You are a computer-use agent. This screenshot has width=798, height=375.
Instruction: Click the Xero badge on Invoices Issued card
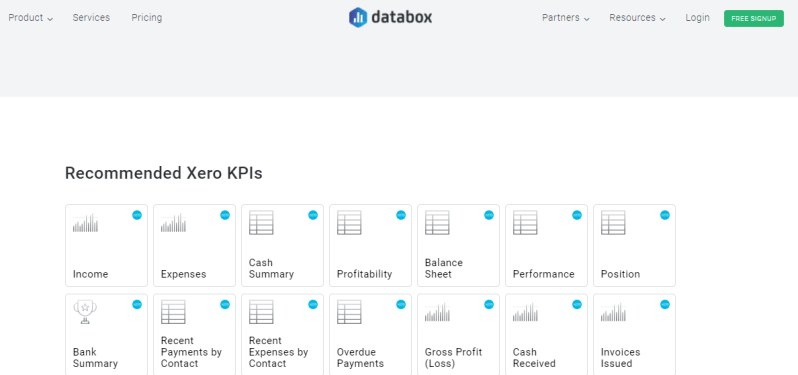665,304
